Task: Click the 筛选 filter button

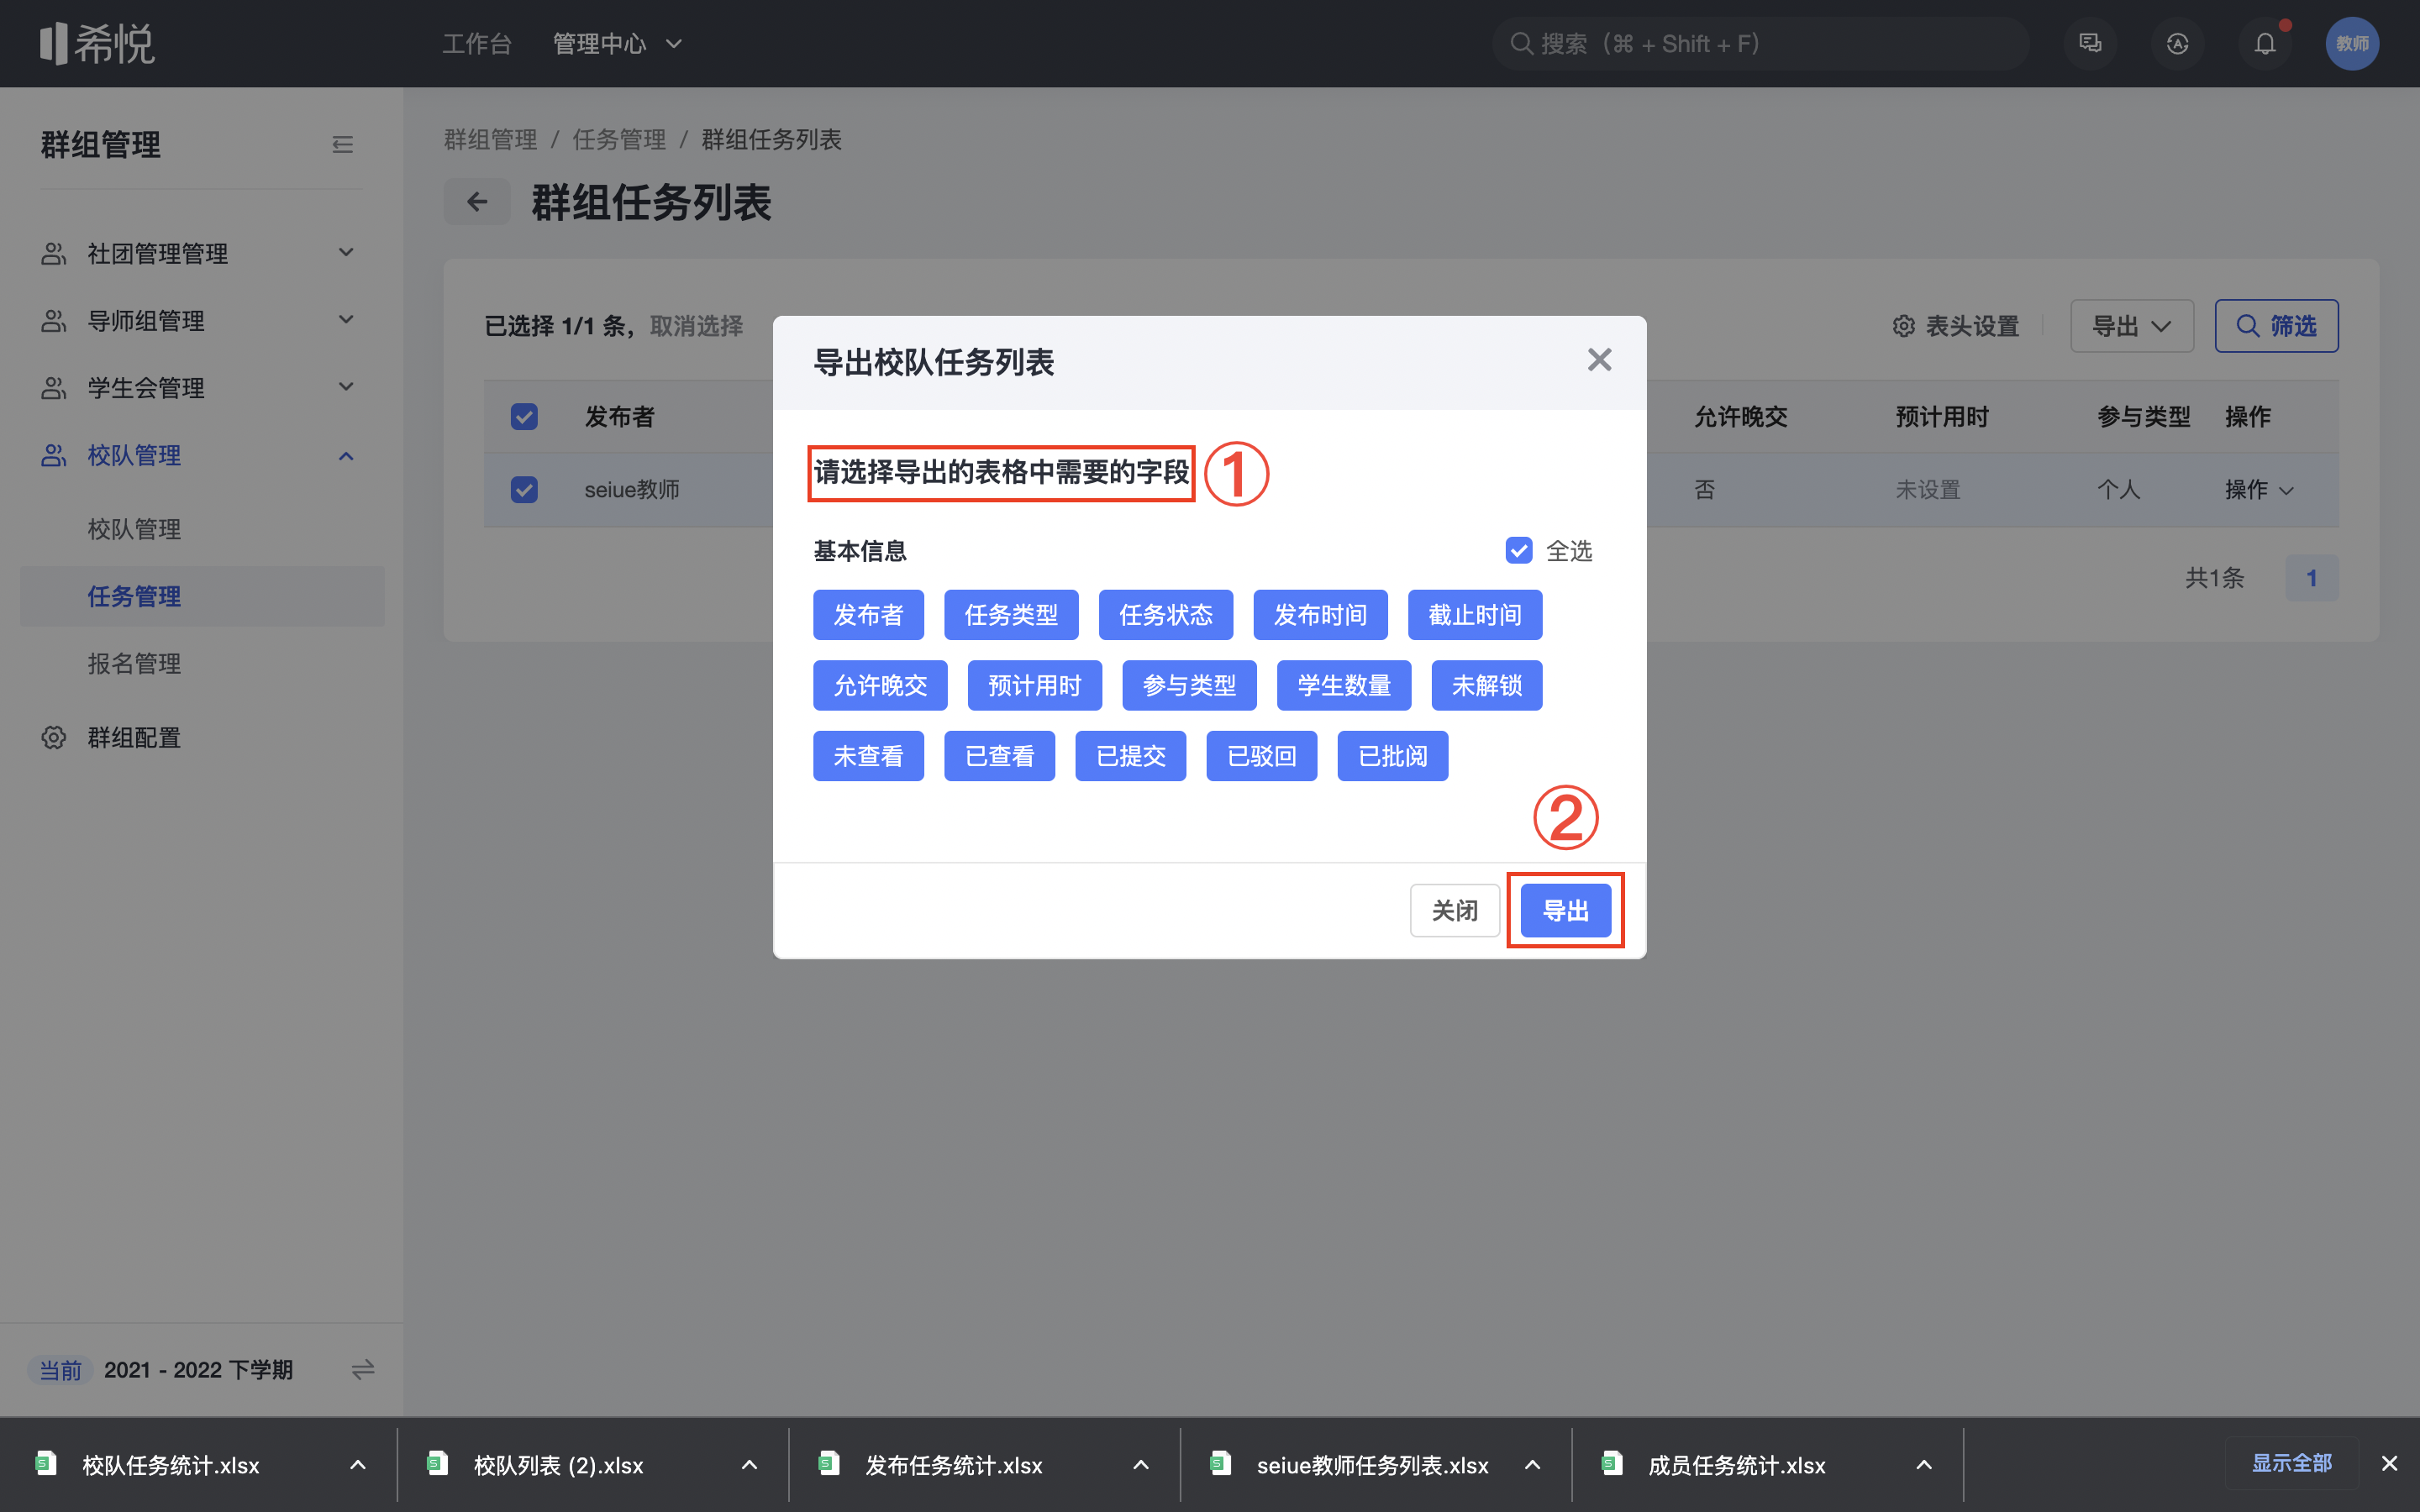Action: (2276, 326)
